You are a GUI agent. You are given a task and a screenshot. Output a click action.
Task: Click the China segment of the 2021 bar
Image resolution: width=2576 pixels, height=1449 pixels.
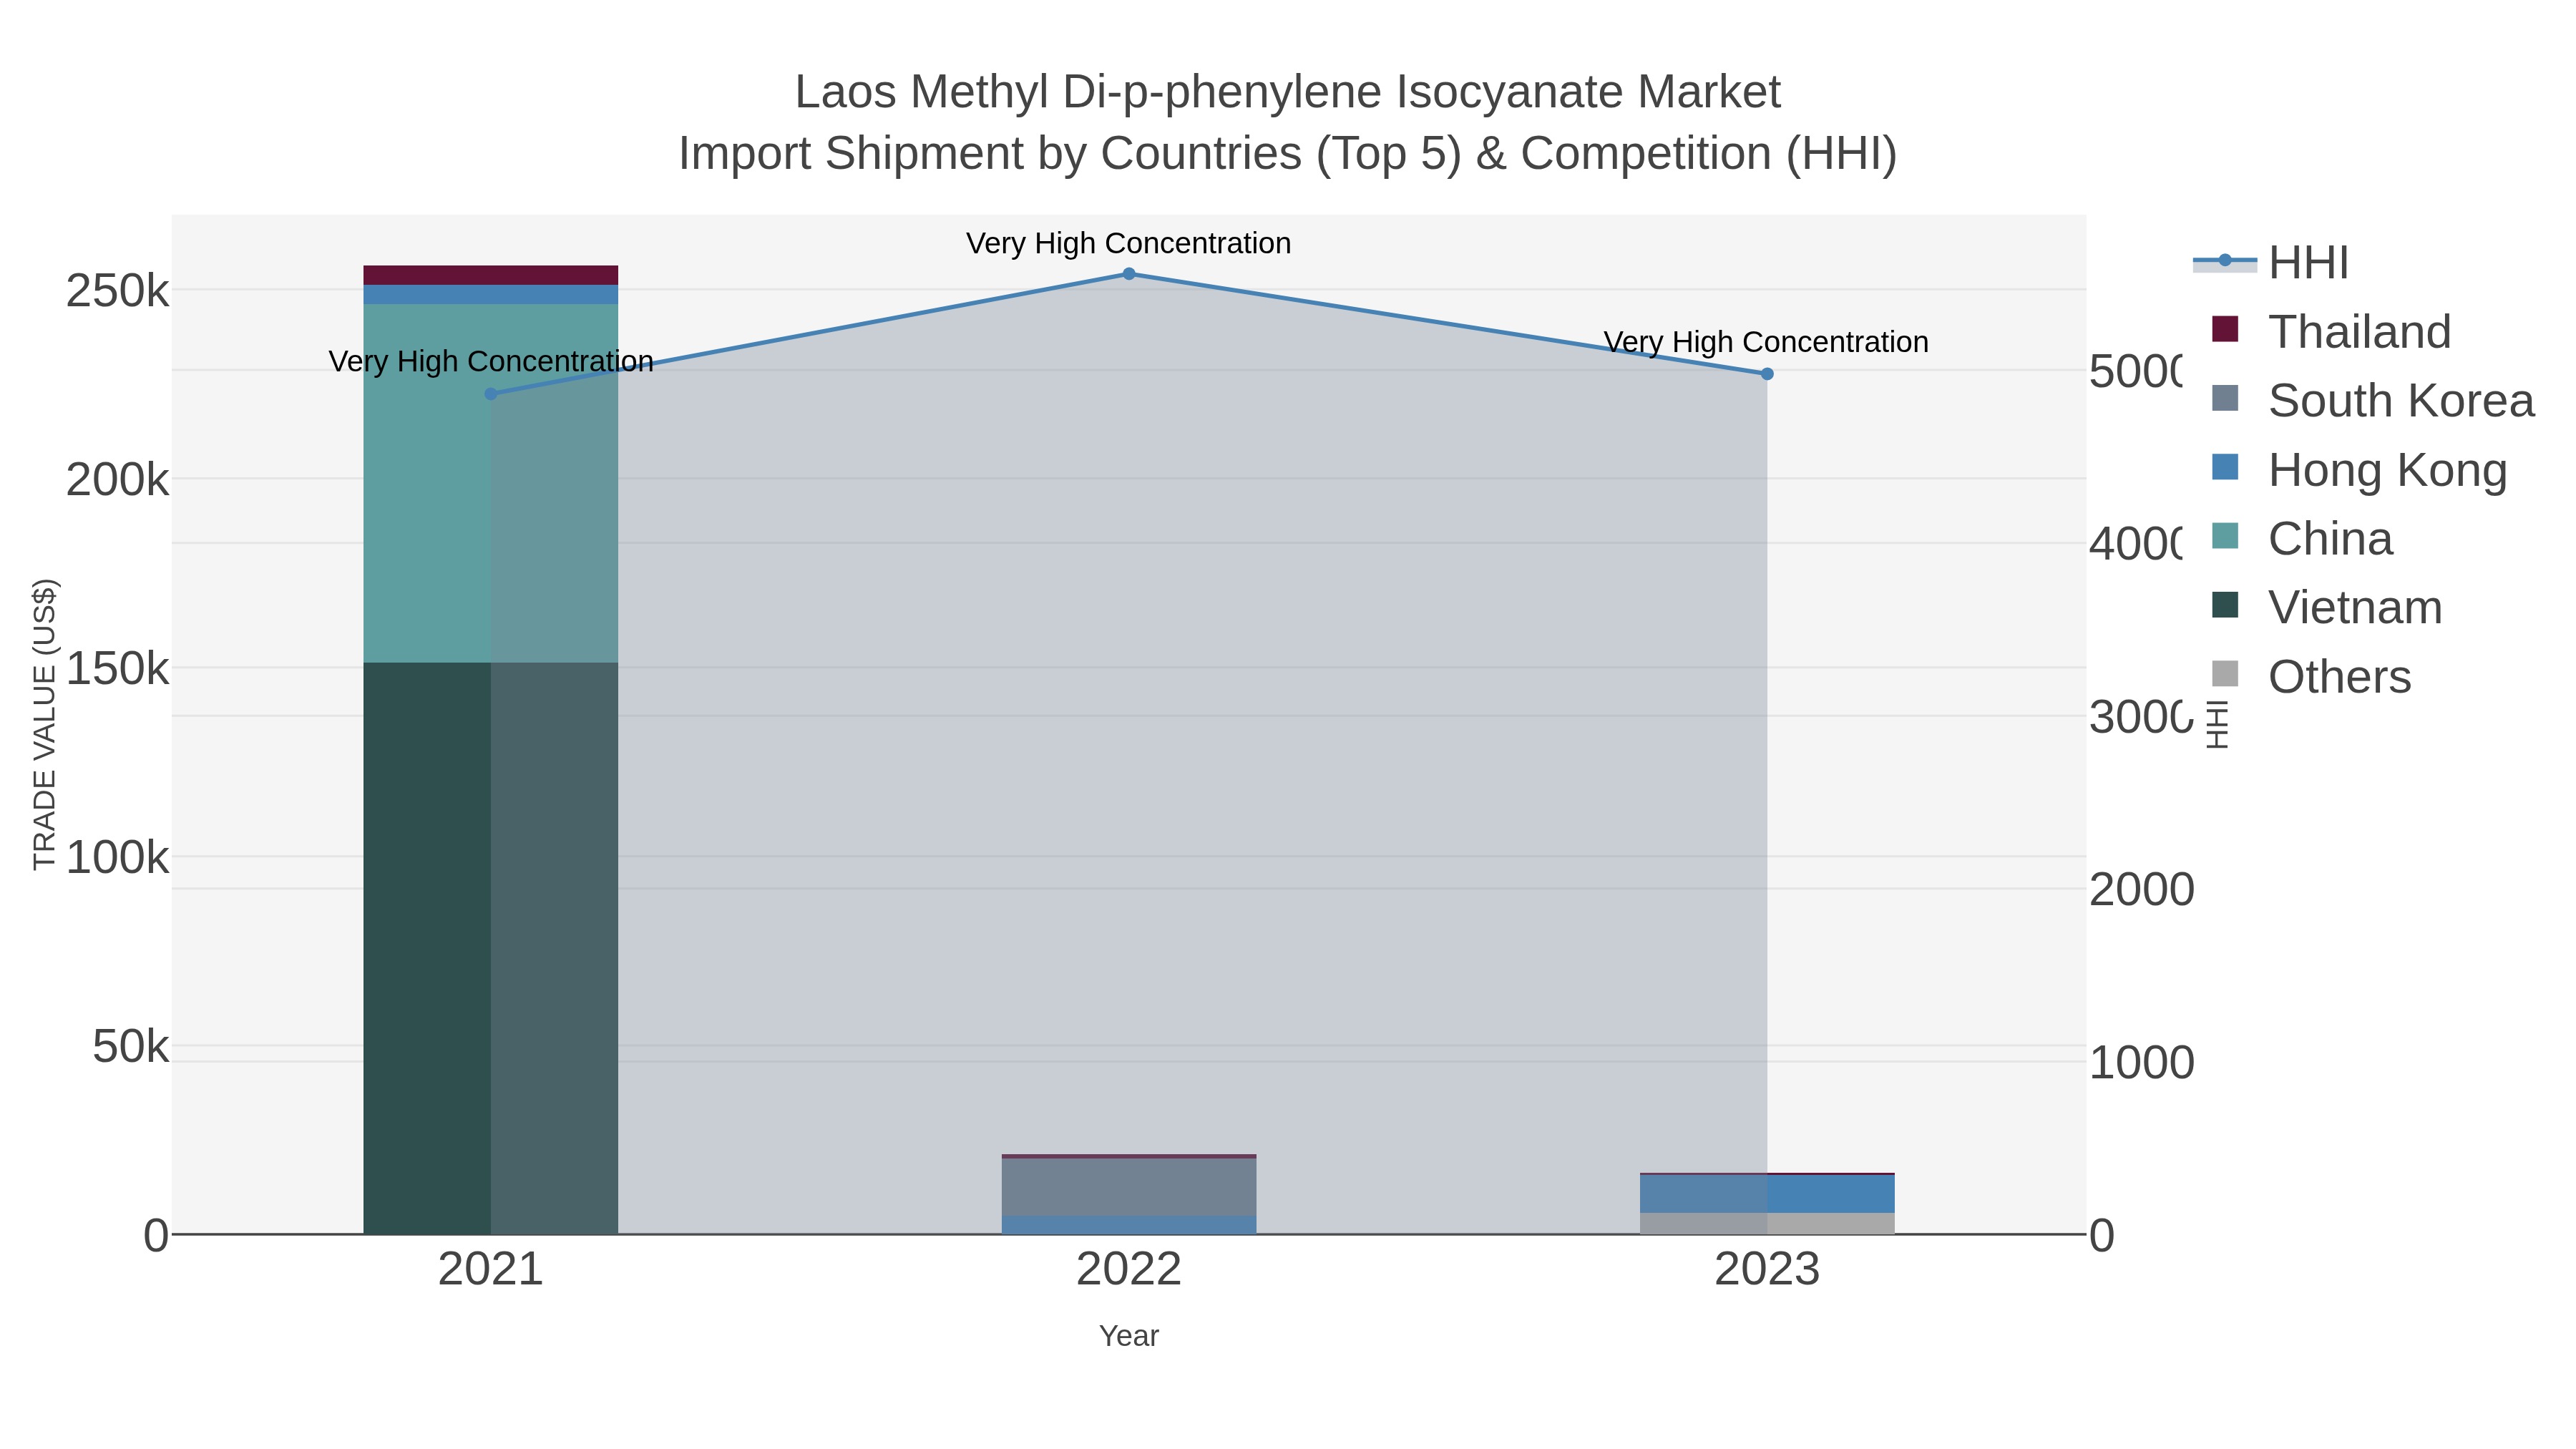(x=491, y=483)
